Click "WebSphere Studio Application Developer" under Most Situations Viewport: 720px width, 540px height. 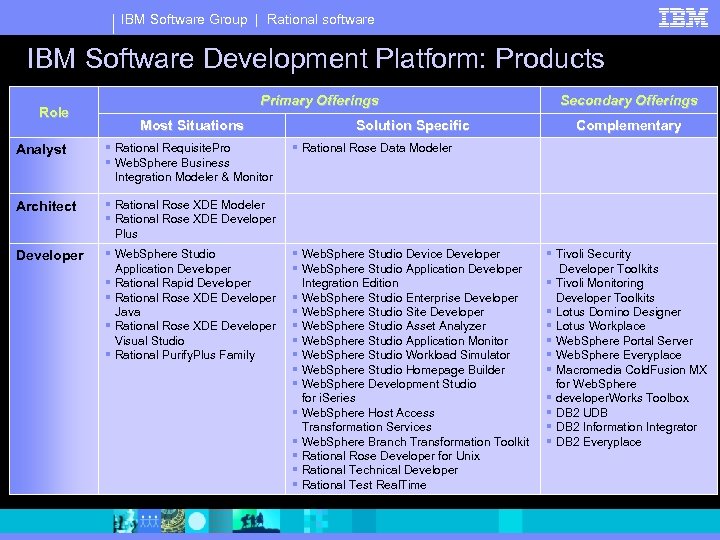(x=173, y=261)
